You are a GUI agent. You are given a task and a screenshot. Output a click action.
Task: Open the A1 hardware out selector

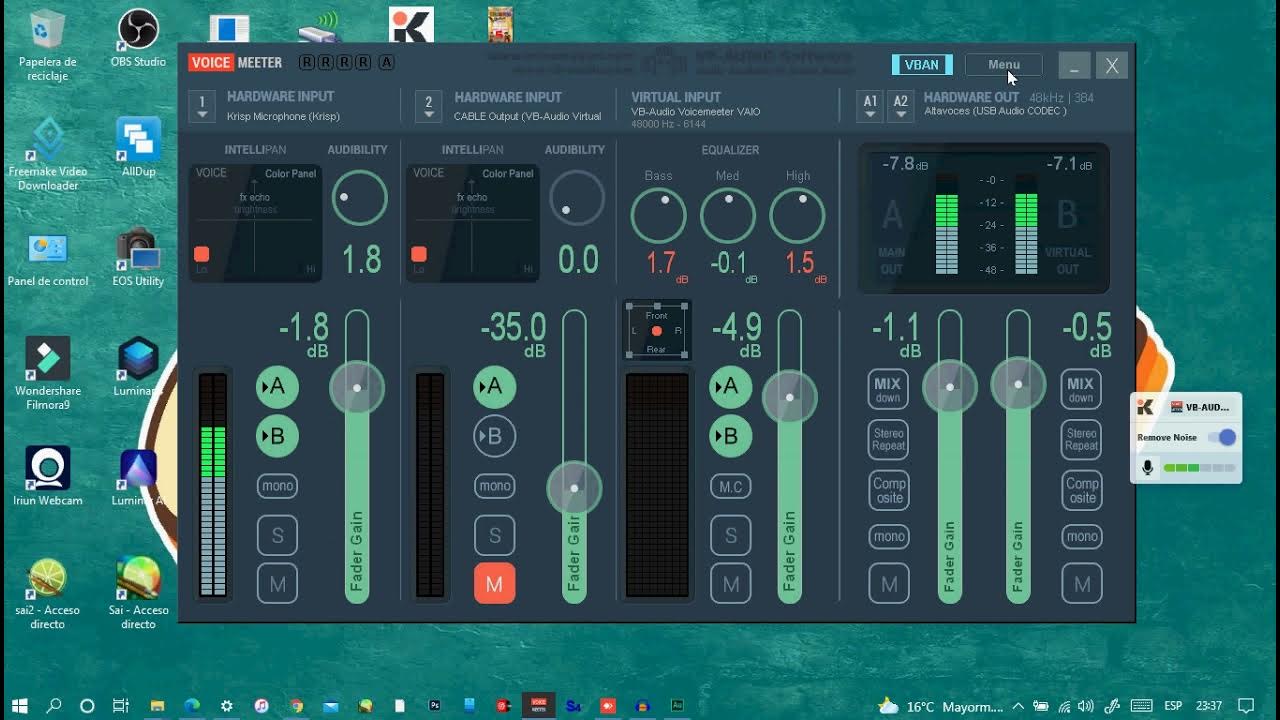click(x=870, y=107)
